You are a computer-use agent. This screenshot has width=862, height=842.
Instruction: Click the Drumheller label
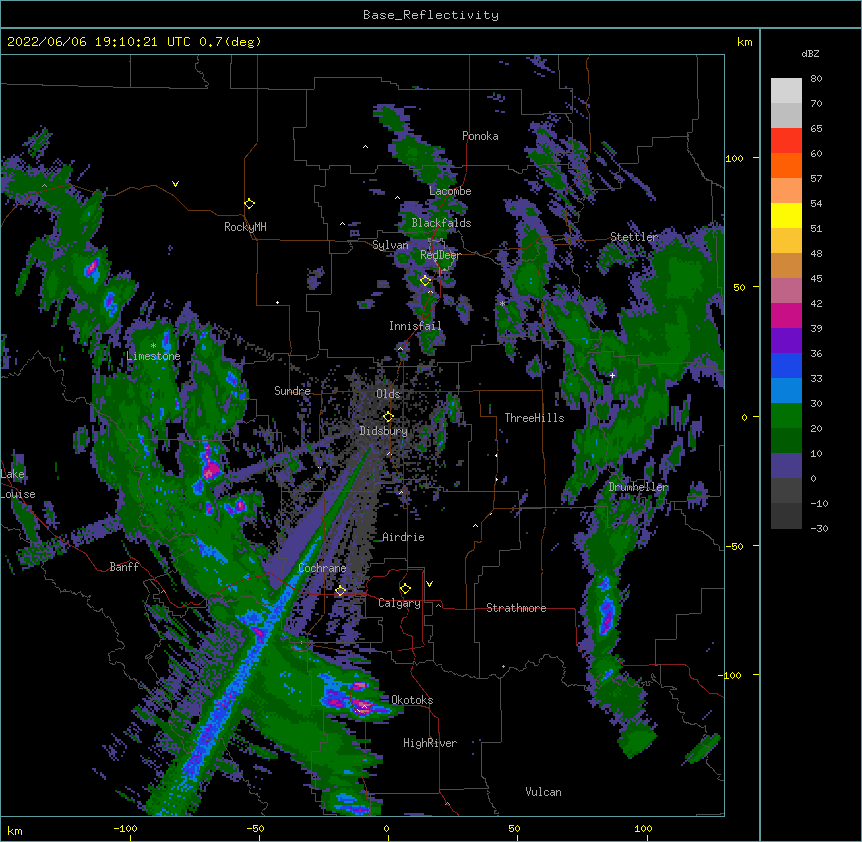pos(638,488)
